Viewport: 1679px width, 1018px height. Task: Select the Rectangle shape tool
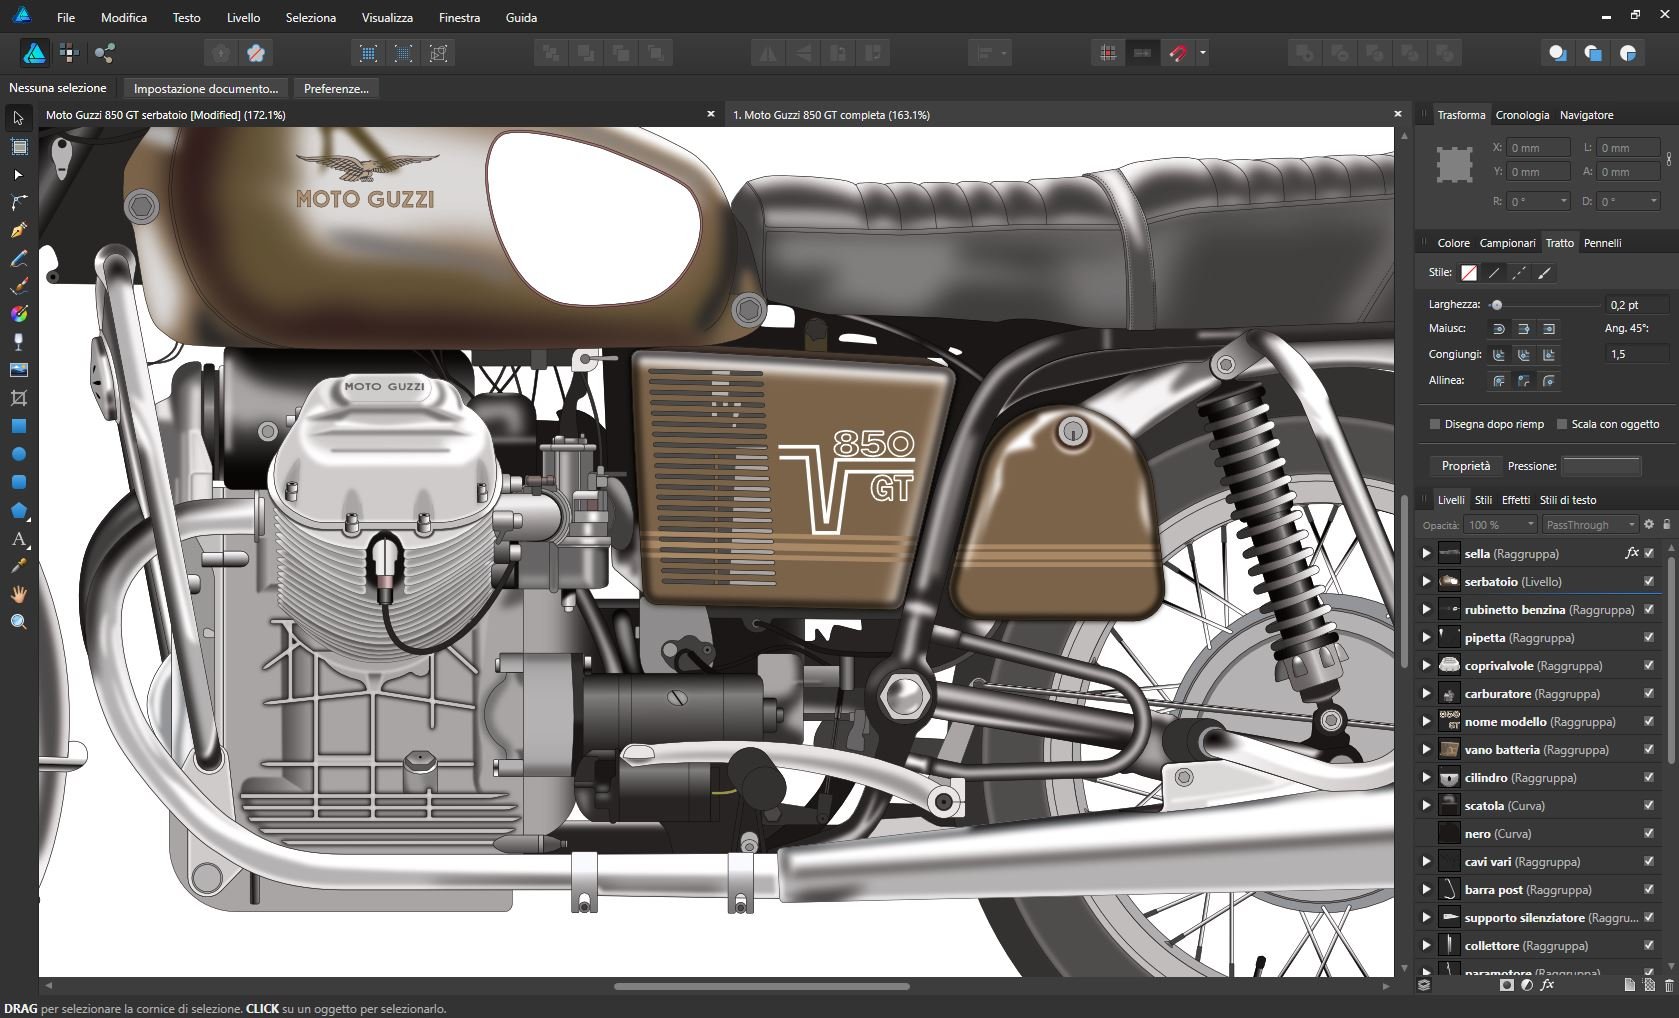pos(18,426)
